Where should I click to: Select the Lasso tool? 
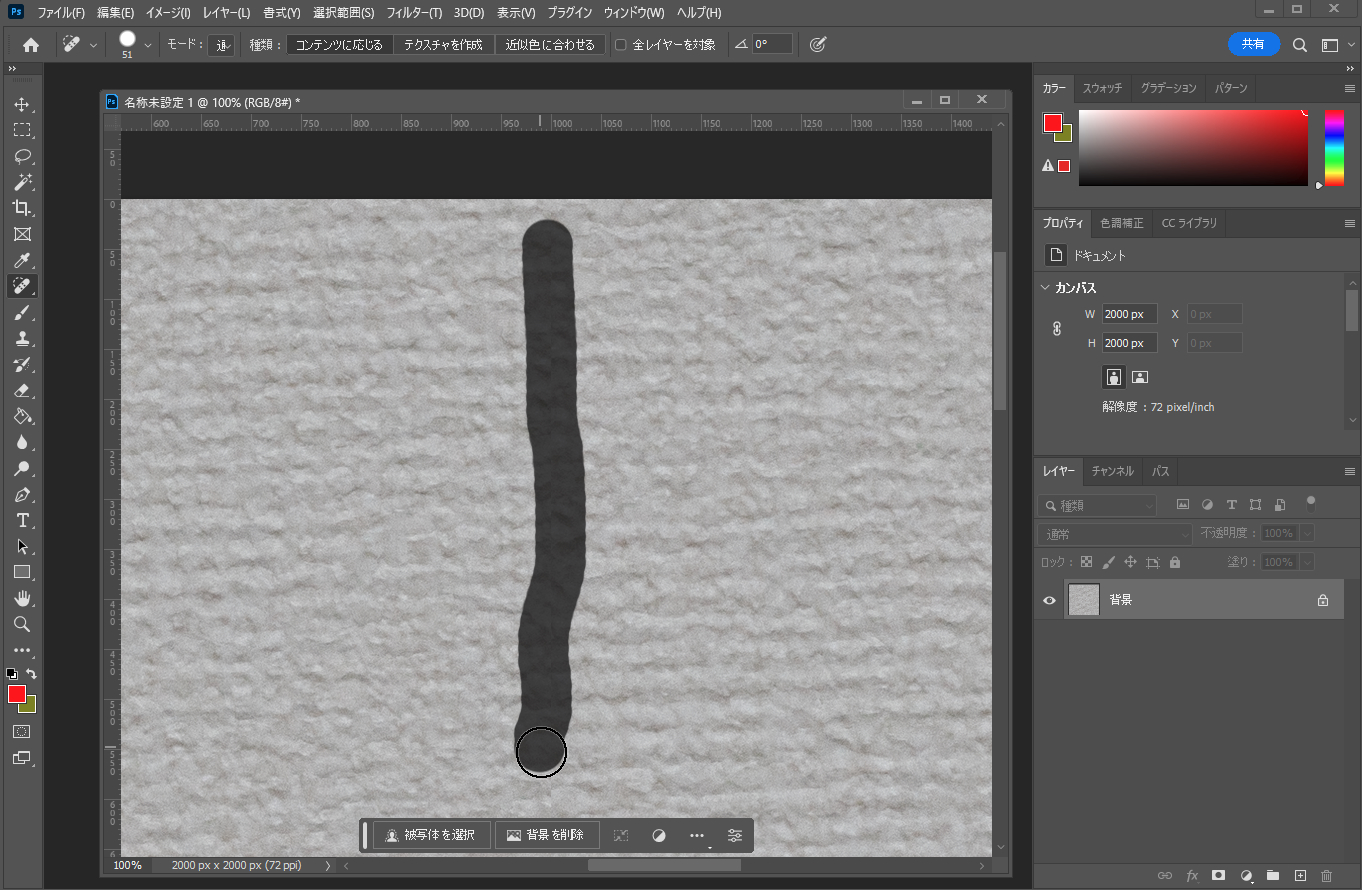(22, 156)
